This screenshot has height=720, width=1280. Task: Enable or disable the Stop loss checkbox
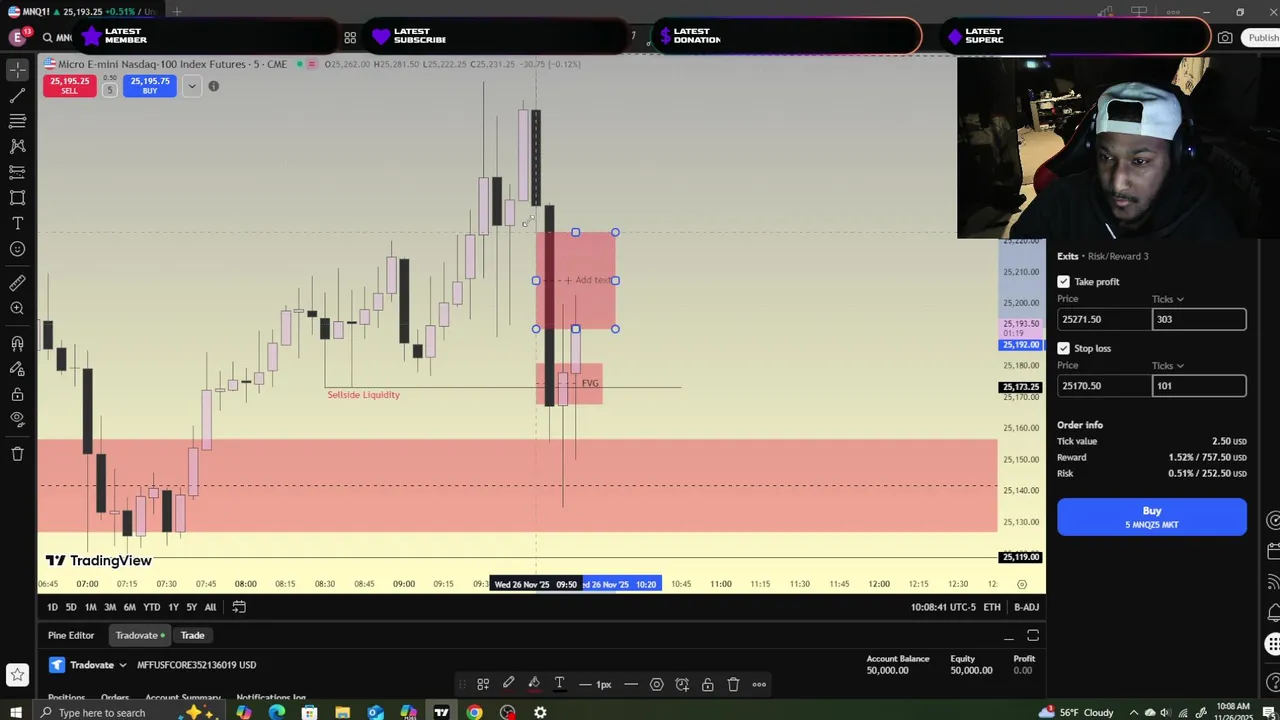tap(1063, 348)
